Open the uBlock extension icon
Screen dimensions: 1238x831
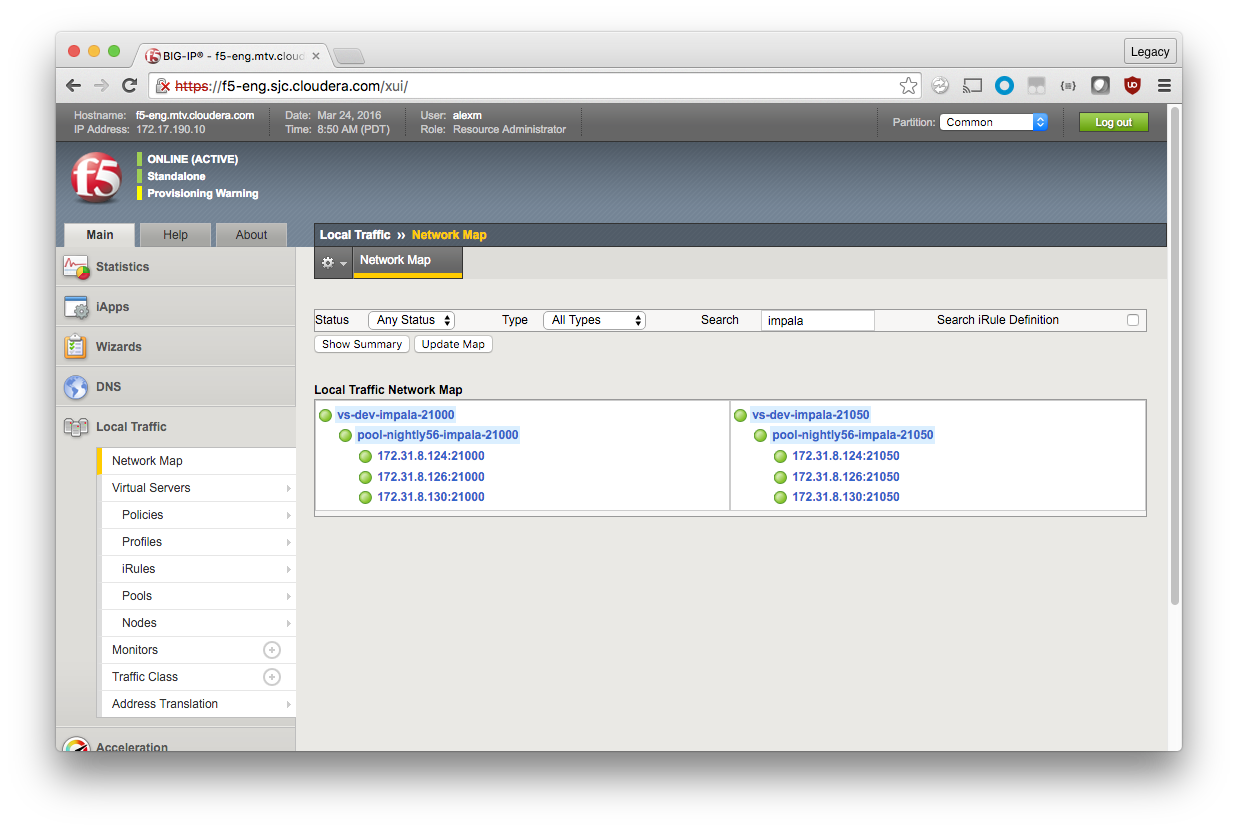point(1132,86)
